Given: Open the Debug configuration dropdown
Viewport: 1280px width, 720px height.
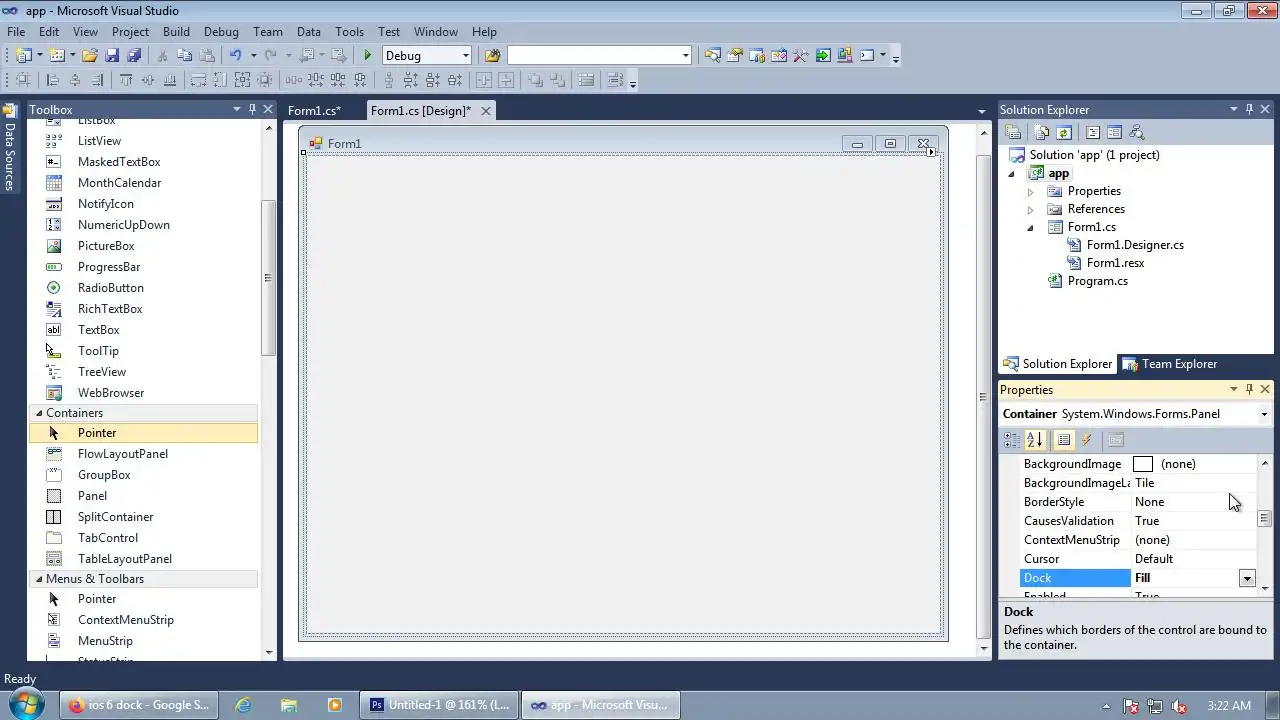Looking at the screenshot, I should [465, 55].
